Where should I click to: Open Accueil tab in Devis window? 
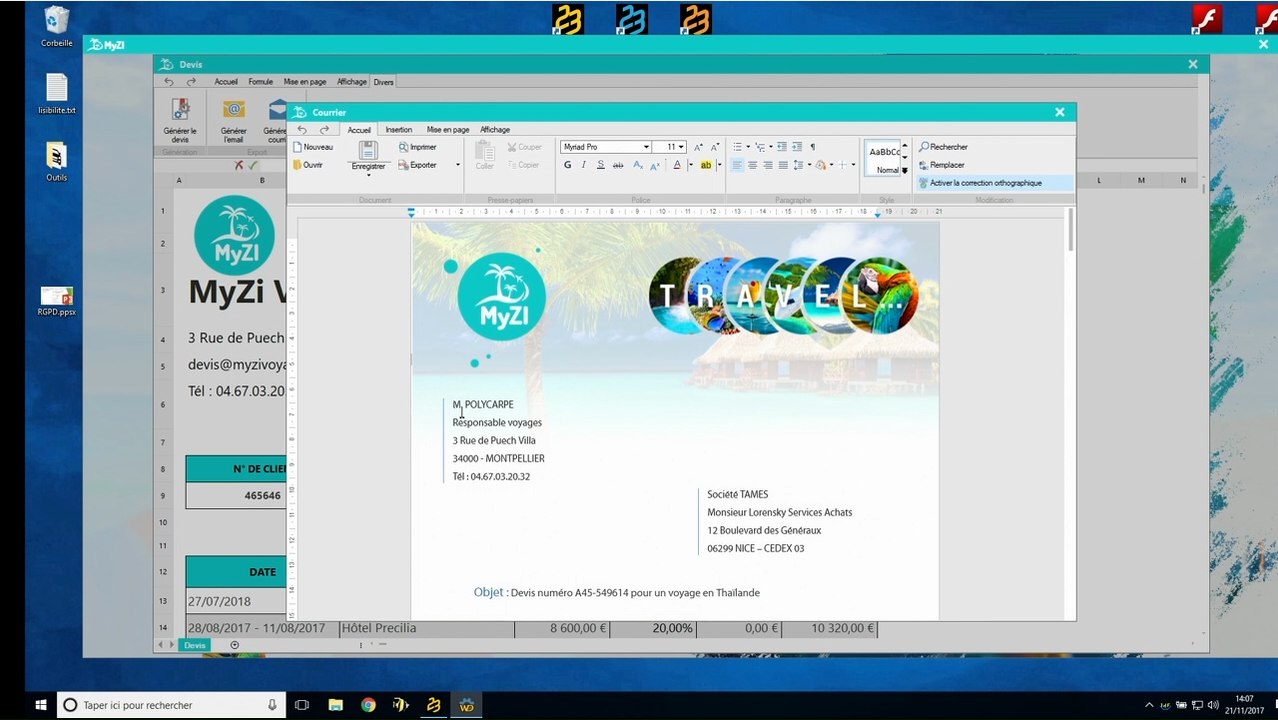(226, 82)
